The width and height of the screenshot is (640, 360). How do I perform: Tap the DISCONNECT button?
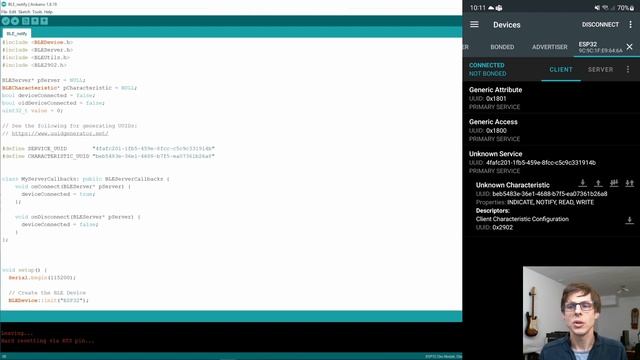coord(600,25)
